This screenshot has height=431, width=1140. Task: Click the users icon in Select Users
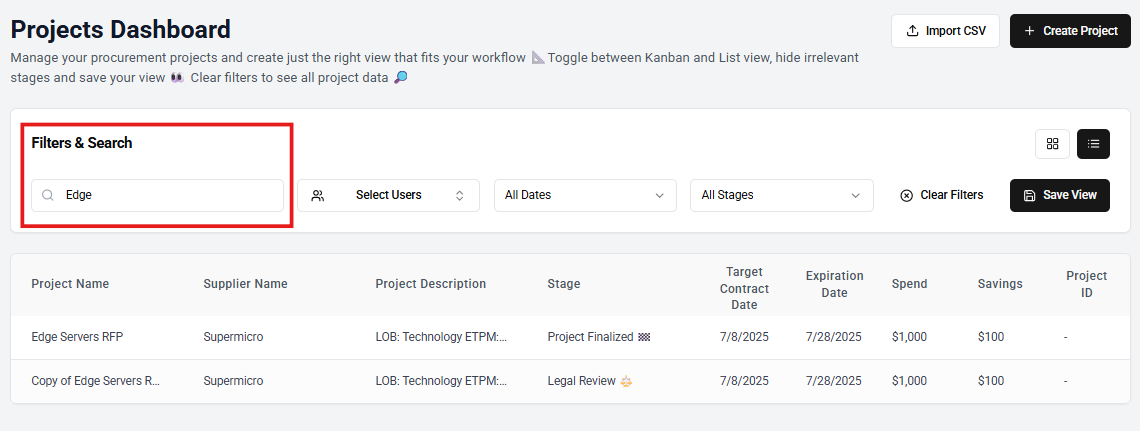tap(318, 196)
